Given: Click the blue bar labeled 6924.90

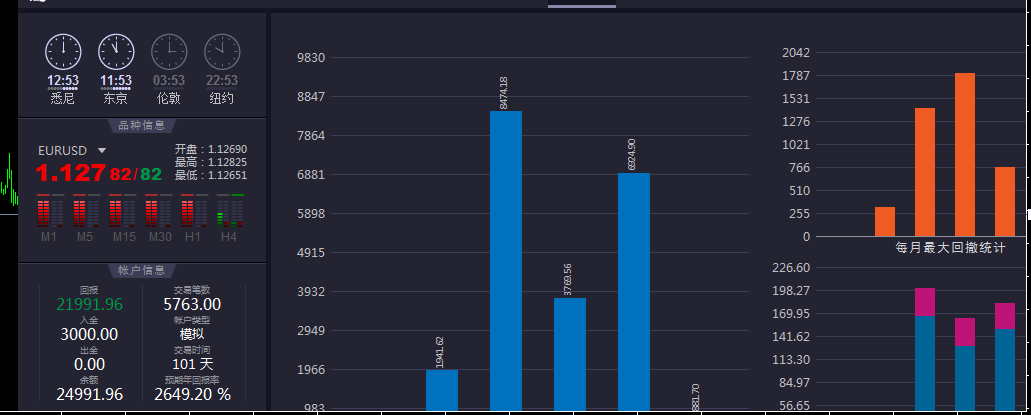Looking at the screenshot, I should pyautogui.click(x=634, y=292).
